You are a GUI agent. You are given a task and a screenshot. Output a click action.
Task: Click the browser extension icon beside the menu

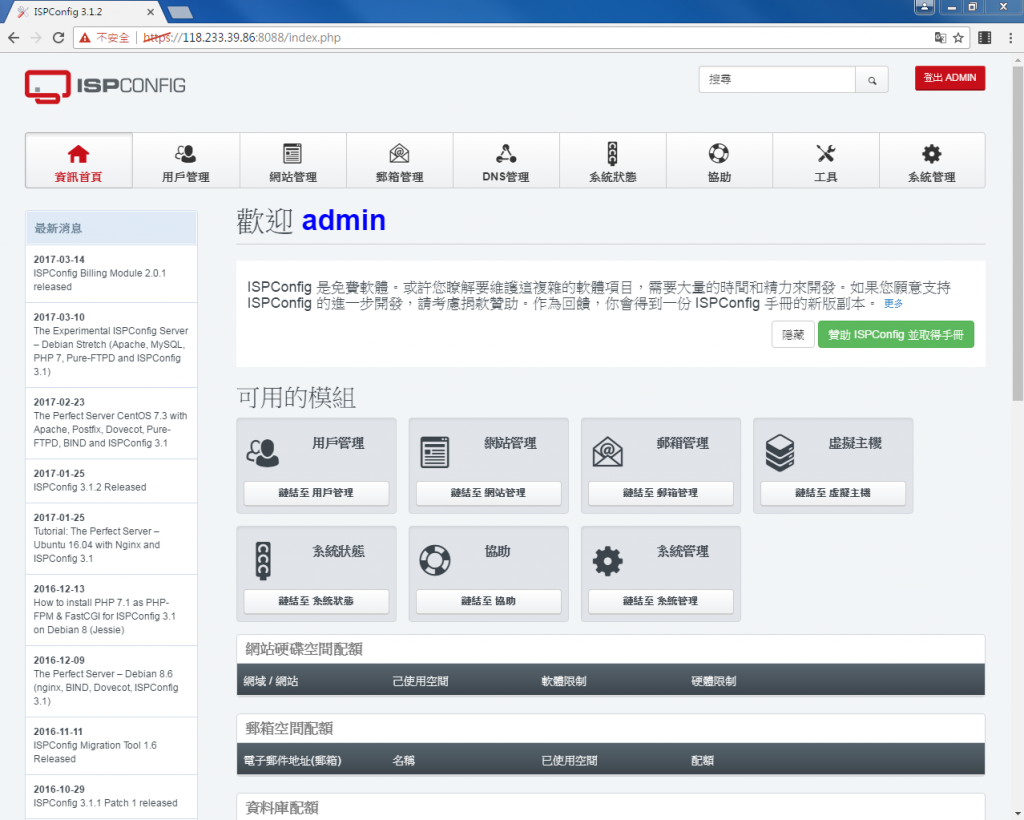click(985, 38)
